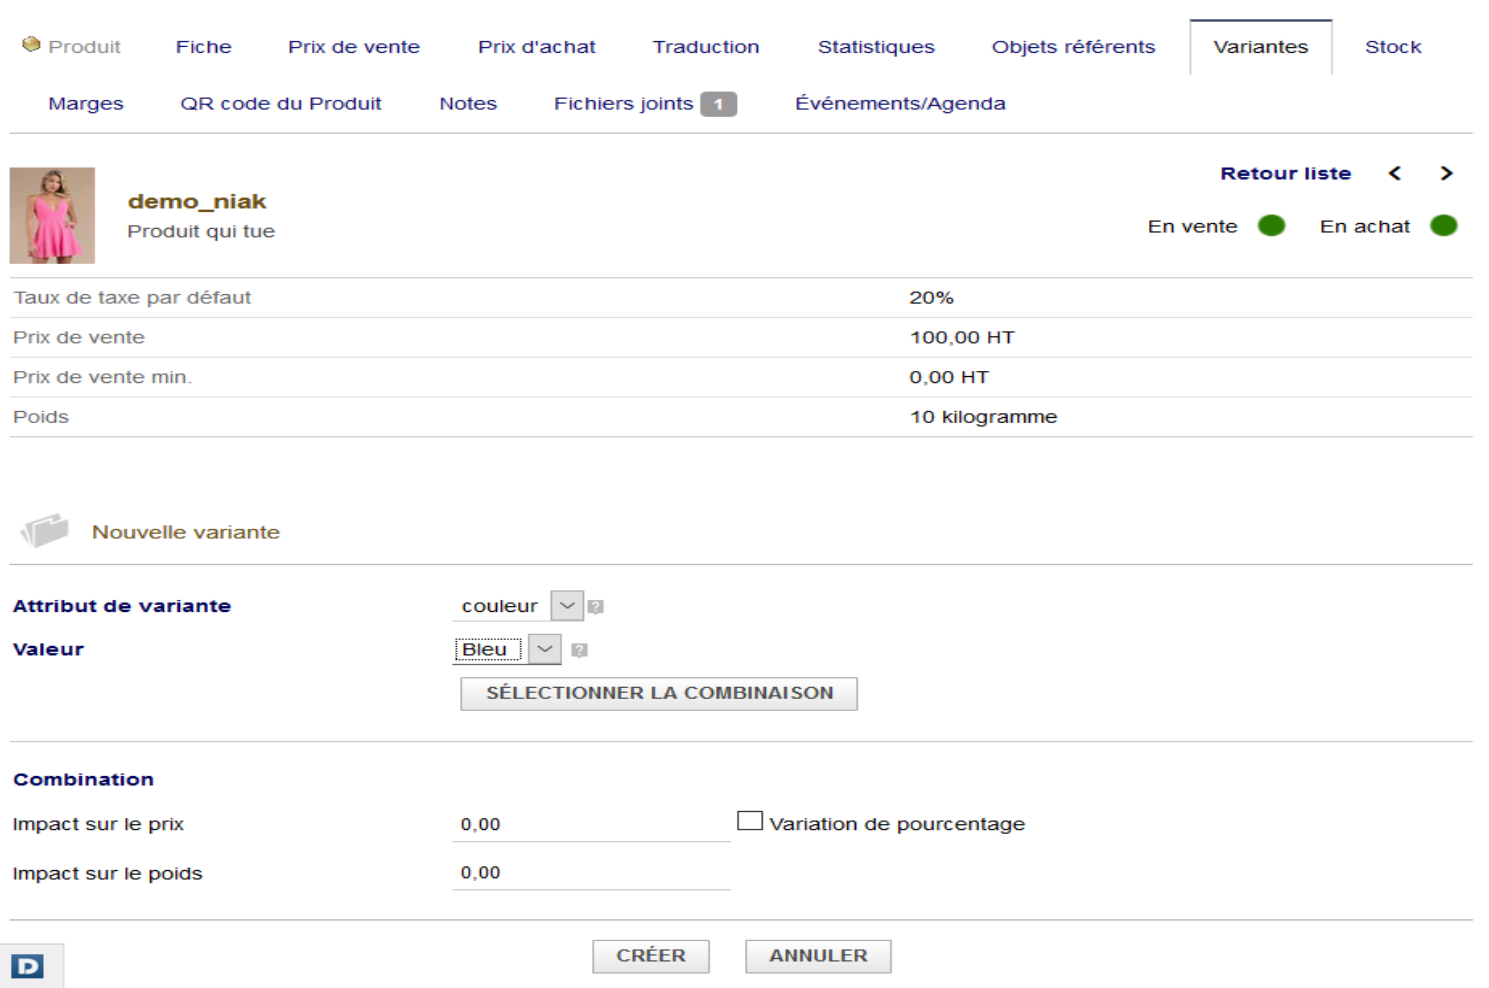
Task: Switch to the Notes tab
Action: [x=468, y=104]
